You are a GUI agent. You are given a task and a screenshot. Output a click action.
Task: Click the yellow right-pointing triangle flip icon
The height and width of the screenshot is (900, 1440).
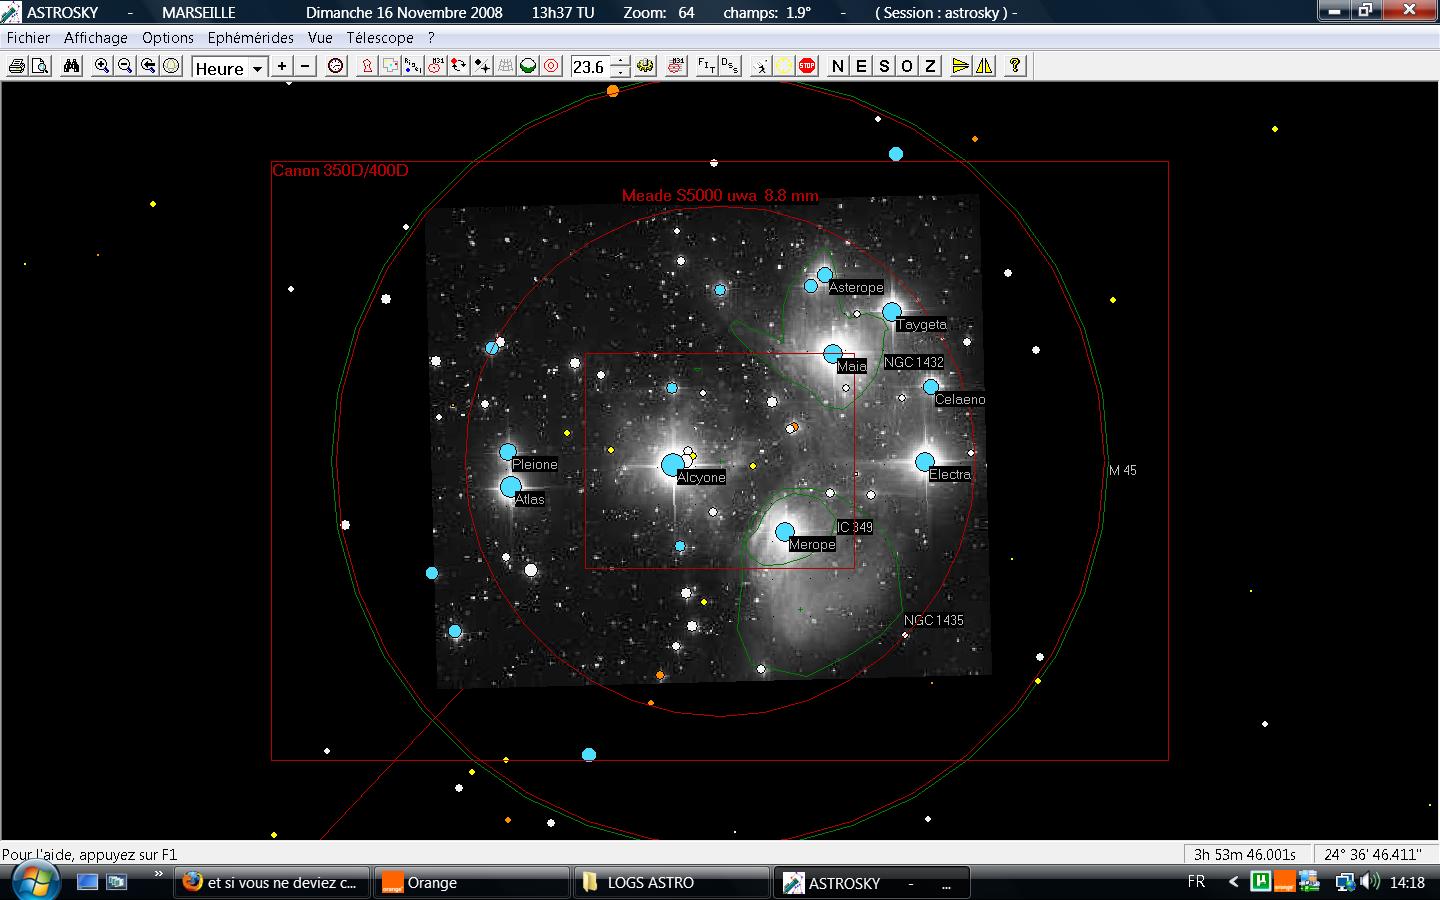[x=961, y=66]
